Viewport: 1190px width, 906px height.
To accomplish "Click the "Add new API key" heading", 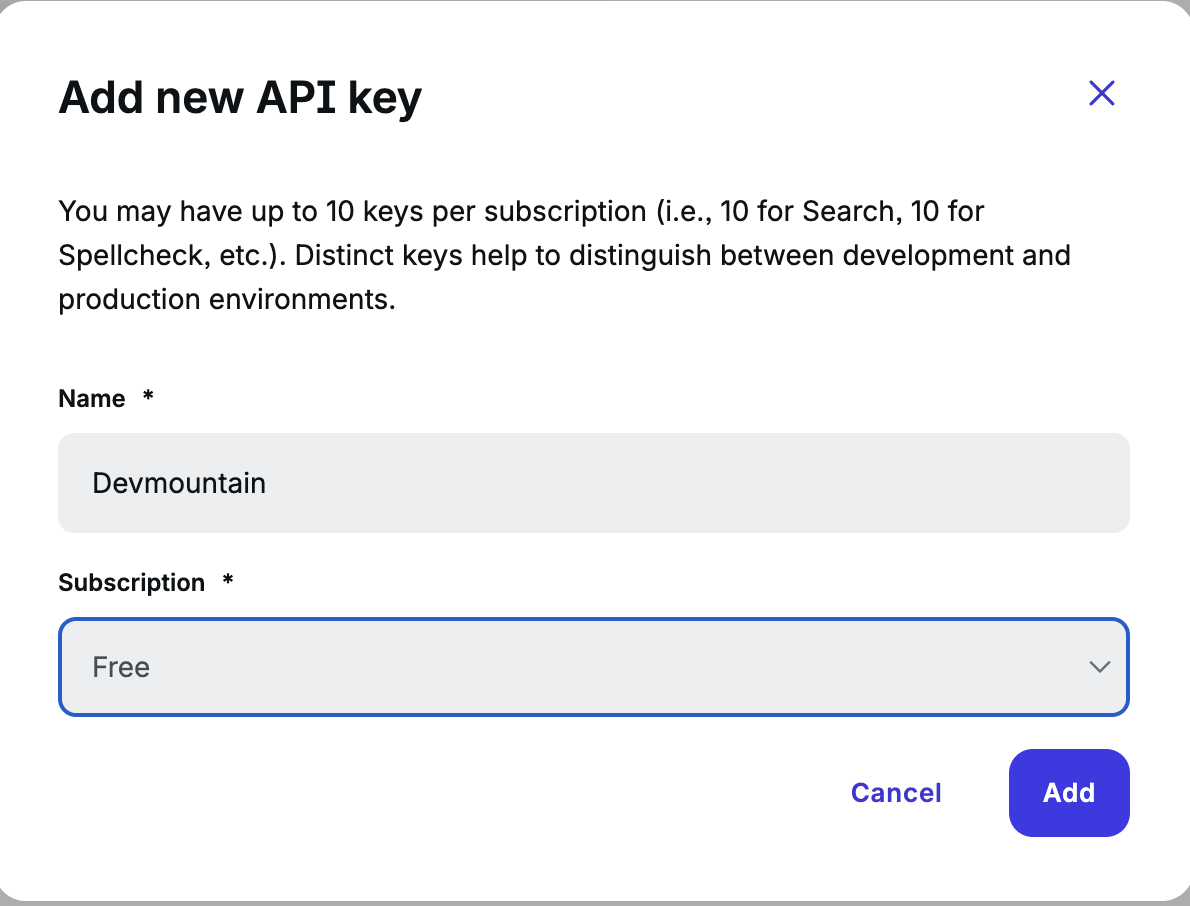I will point(240,98).
